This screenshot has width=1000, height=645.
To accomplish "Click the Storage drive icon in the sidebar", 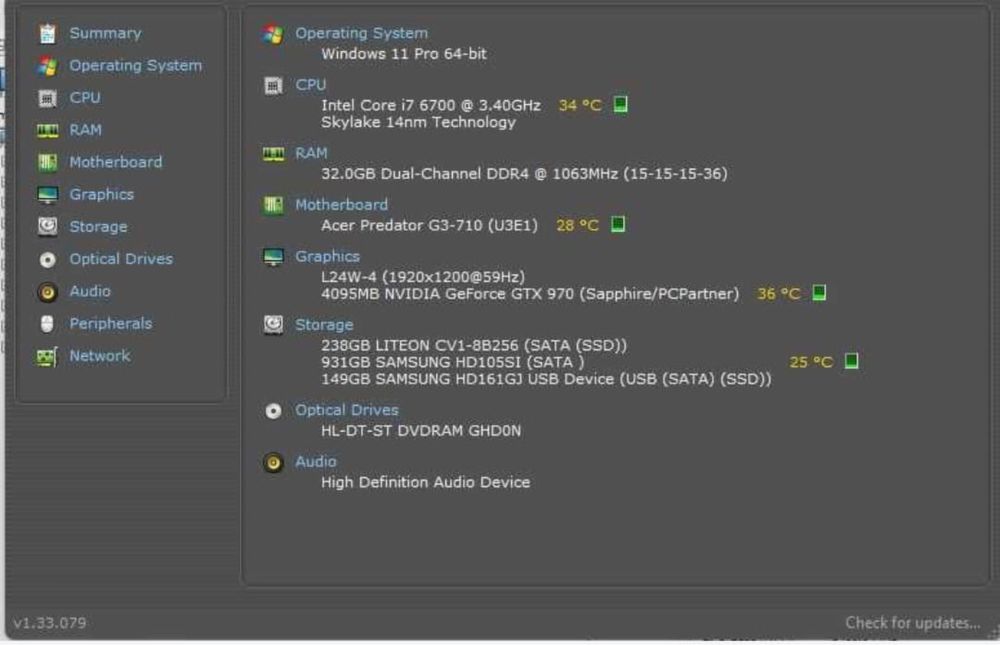I will [47, 226].
